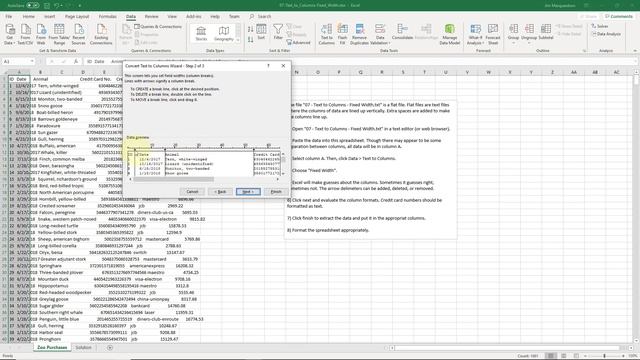Click the Next button in wizard
The width and height of the screenshot is (640, 360).
pos(248,191)
